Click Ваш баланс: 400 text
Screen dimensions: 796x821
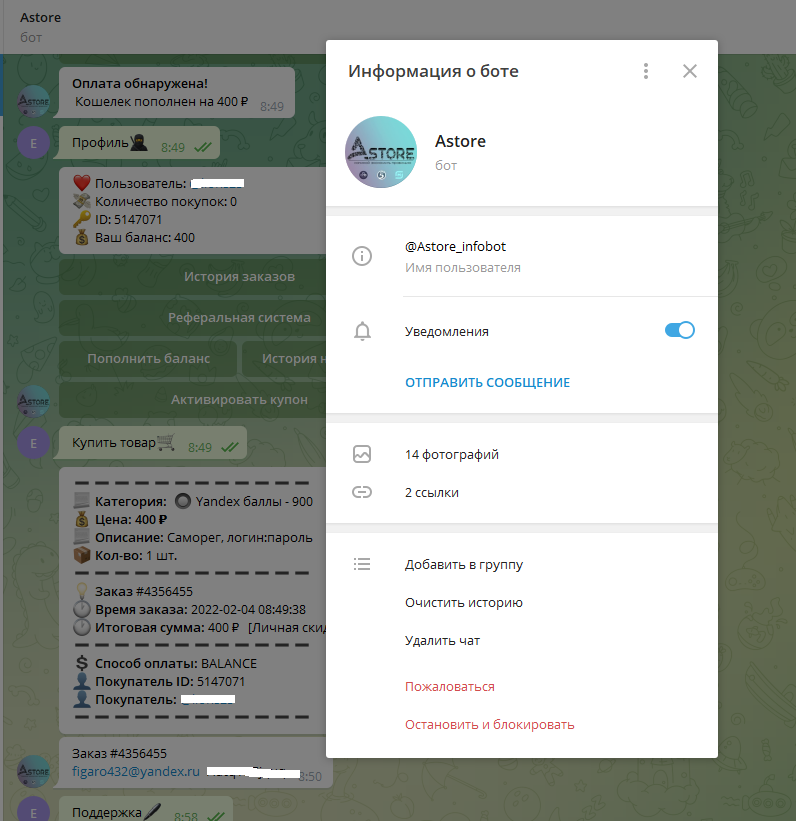pos(145,238)
